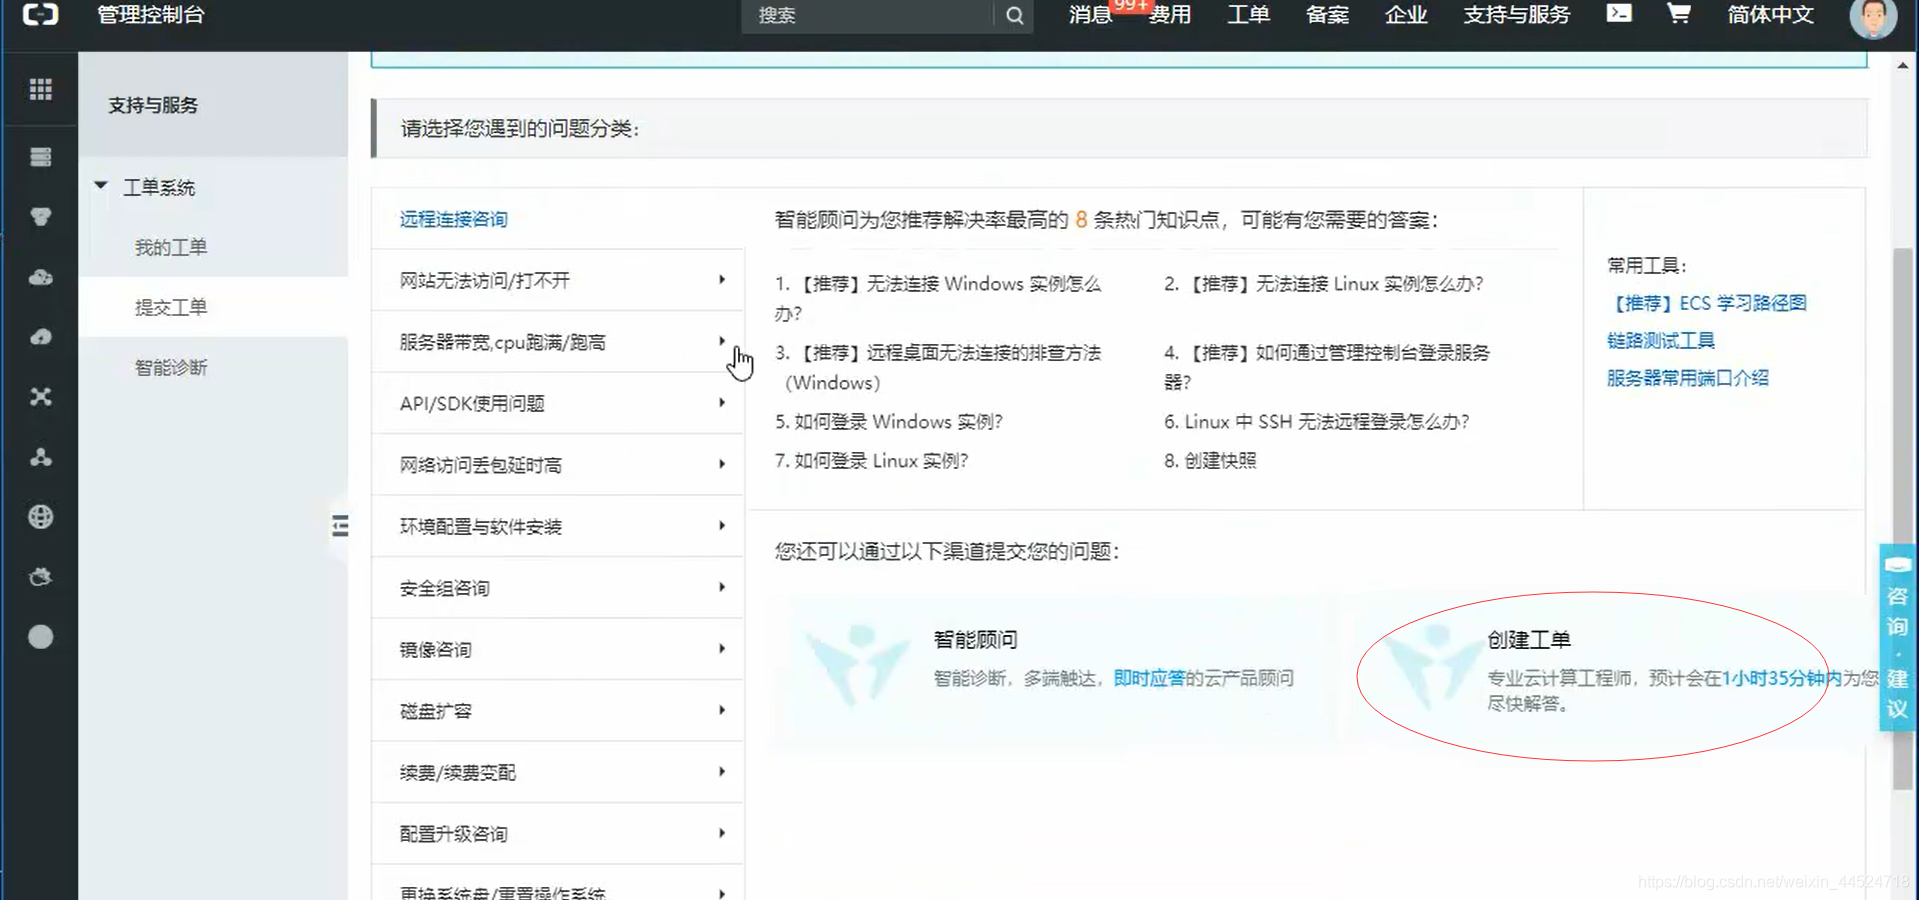The image size is (1919, 900).
Task: Click the vertical page scrollbar thumb
Action: 1903,520
